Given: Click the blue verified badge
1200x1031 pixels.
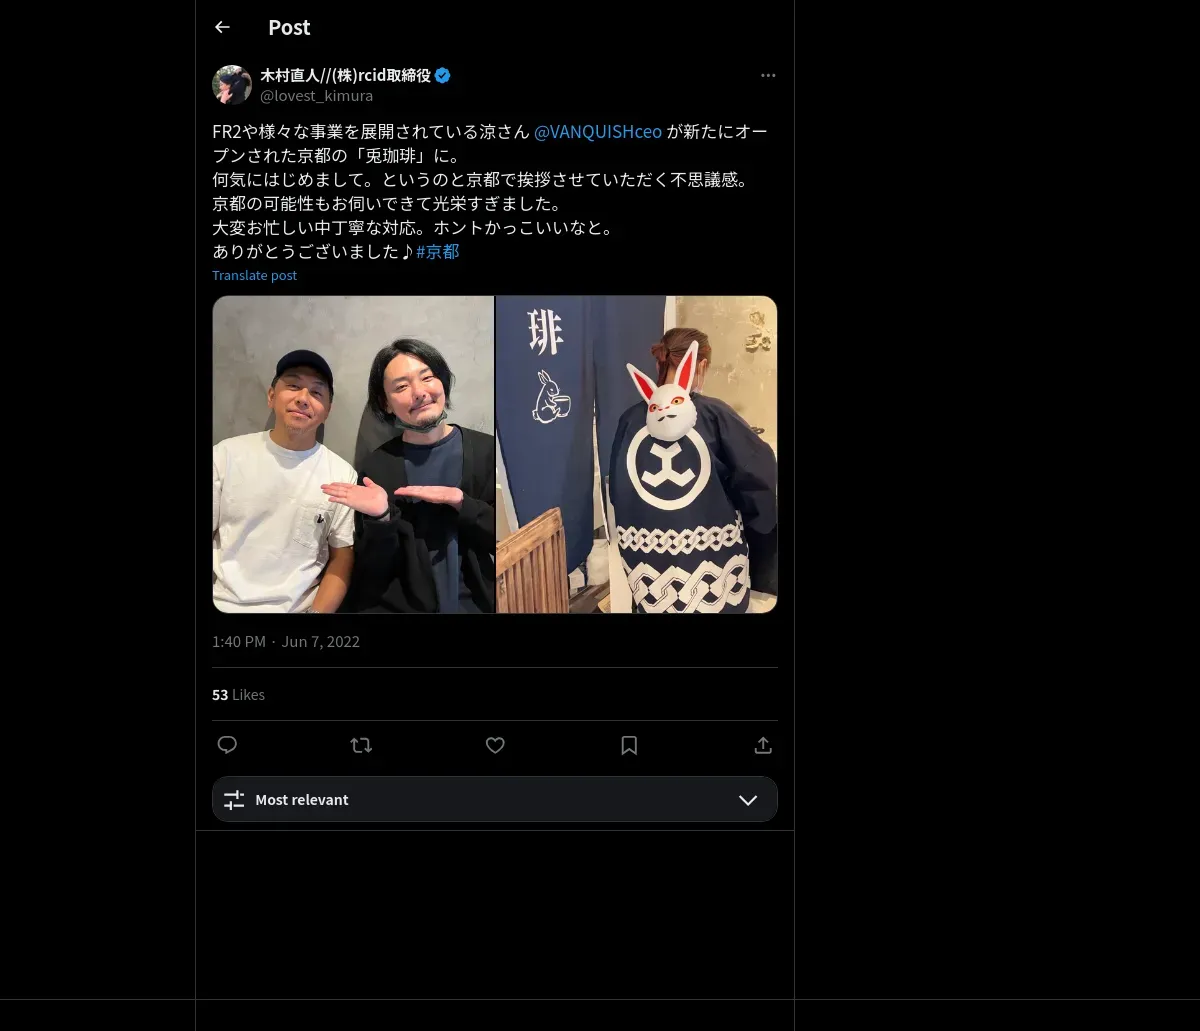Looking at the screenshot, I should tap(443, 75).
